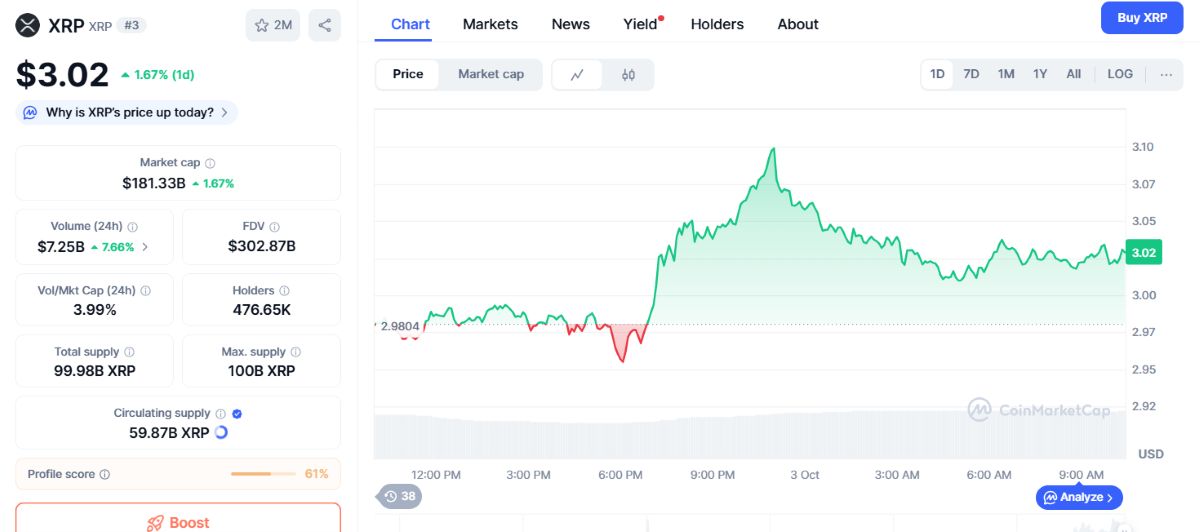Click the 99.98B XRP total supply value
The width and height of the screenshot is (1200, 532).
click(95, 371)
